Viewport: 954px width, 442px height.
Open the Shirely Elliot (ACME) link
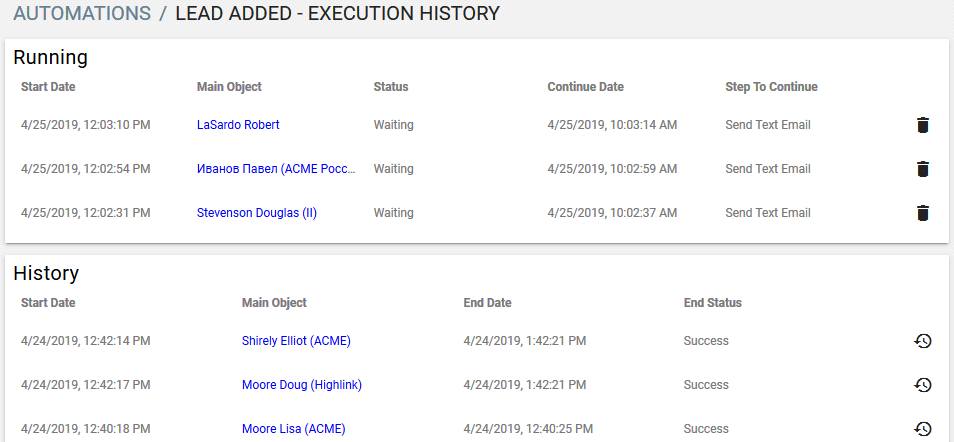(x=296, y=341)
